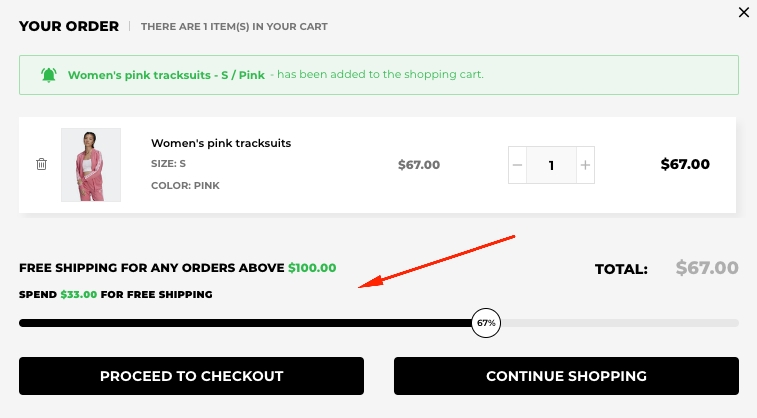Increase quantity with the plus button
Image resolution: width=757 pixels, height=418 pixels.
tap(585, 165)
